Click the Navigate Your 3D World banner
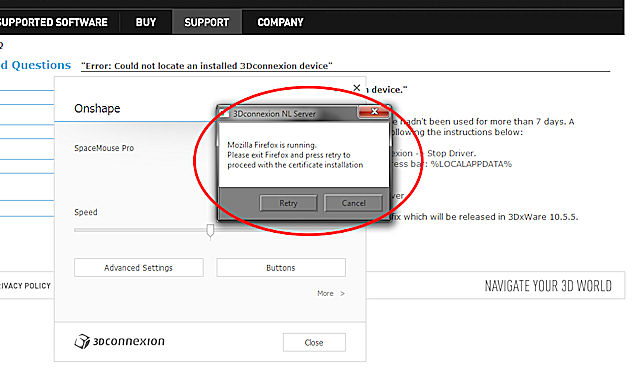640x392 pixels. click(x=548, y=286)
